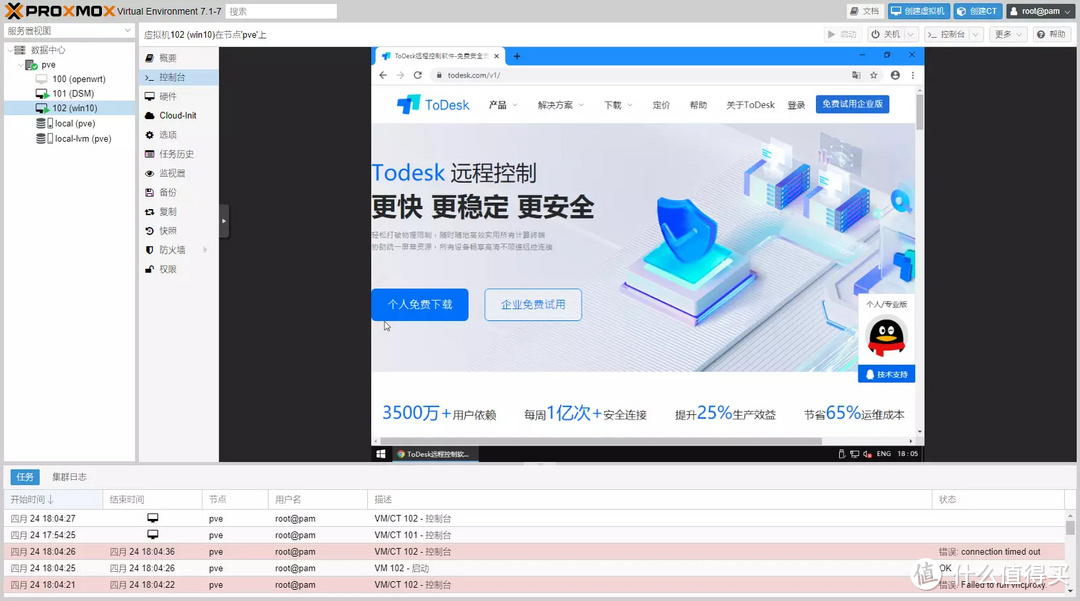This screenshot has width=1080, height=601.
Task: Click 创建CT create container button
Action: [x=977, y=11]
